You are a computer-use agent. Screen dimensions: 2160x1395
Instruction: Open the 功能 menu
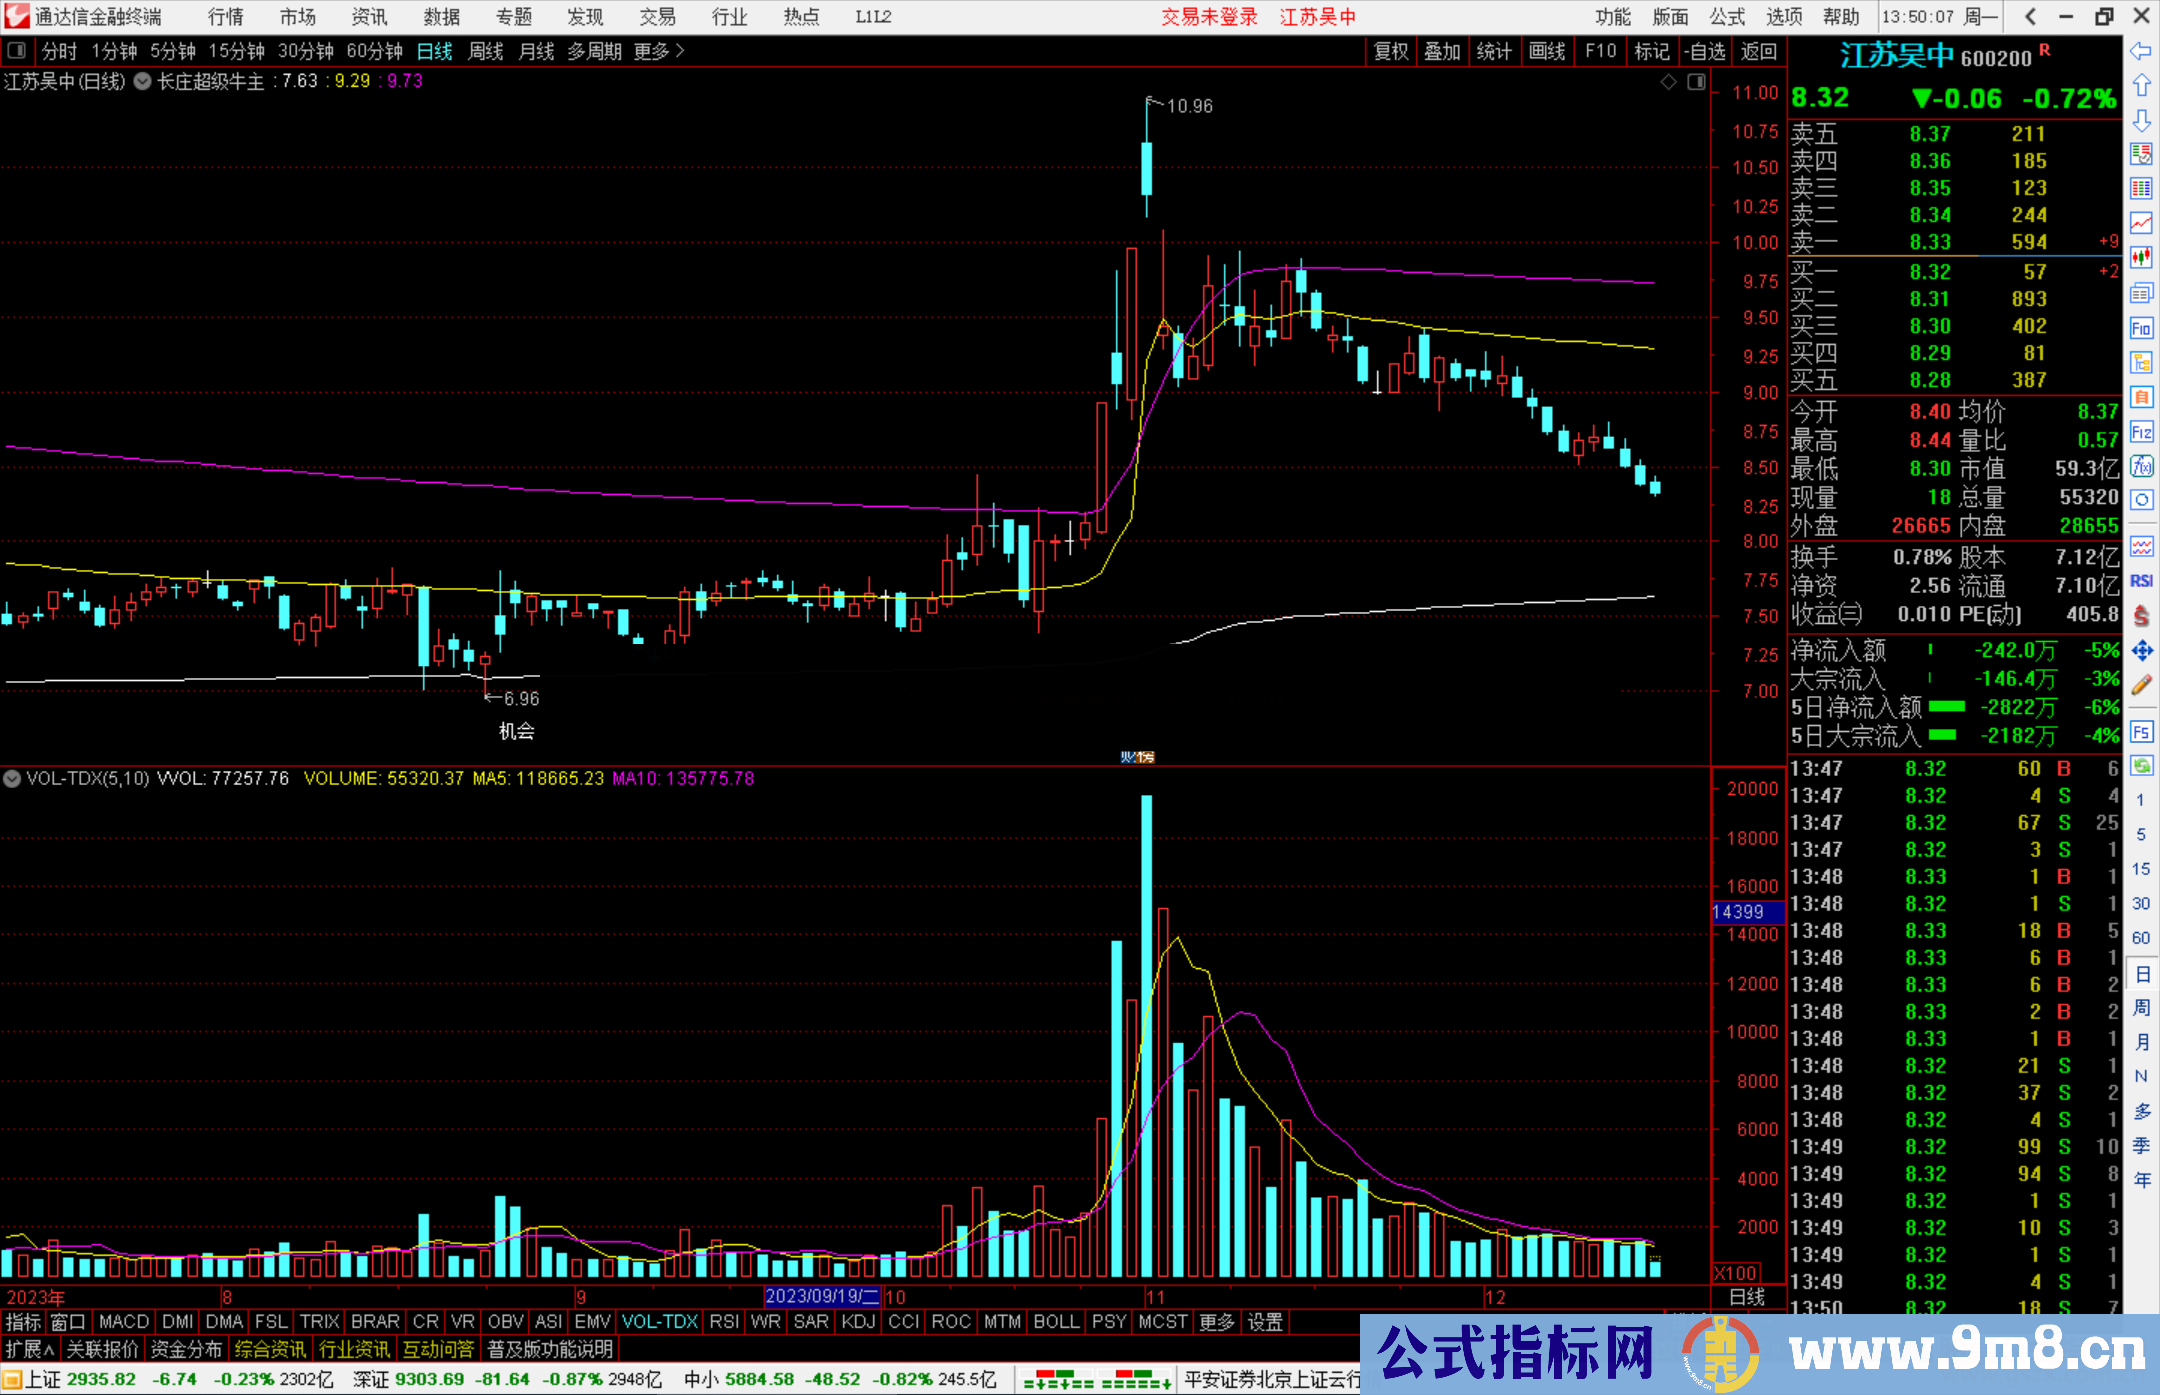(x=1613, y=17)
